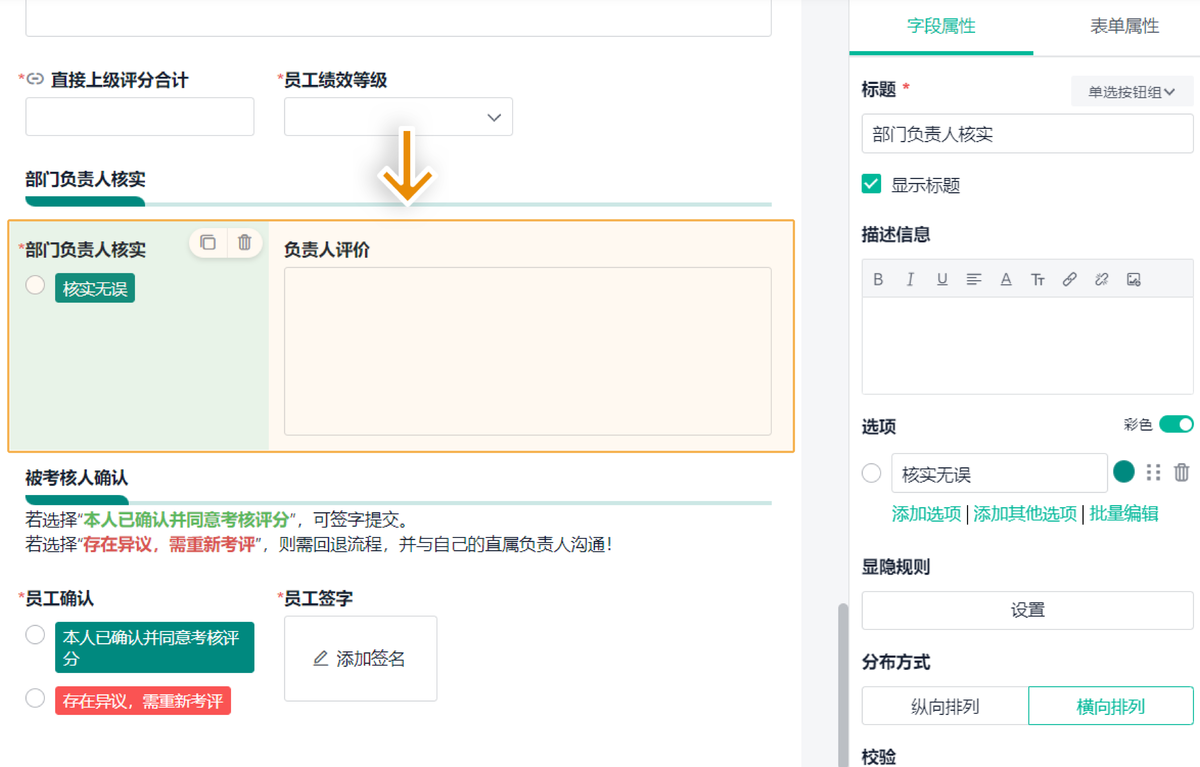This screenshot has width=1200, height=767.
Task: Click the 添加签名 signature box
Action: (360, 659)
